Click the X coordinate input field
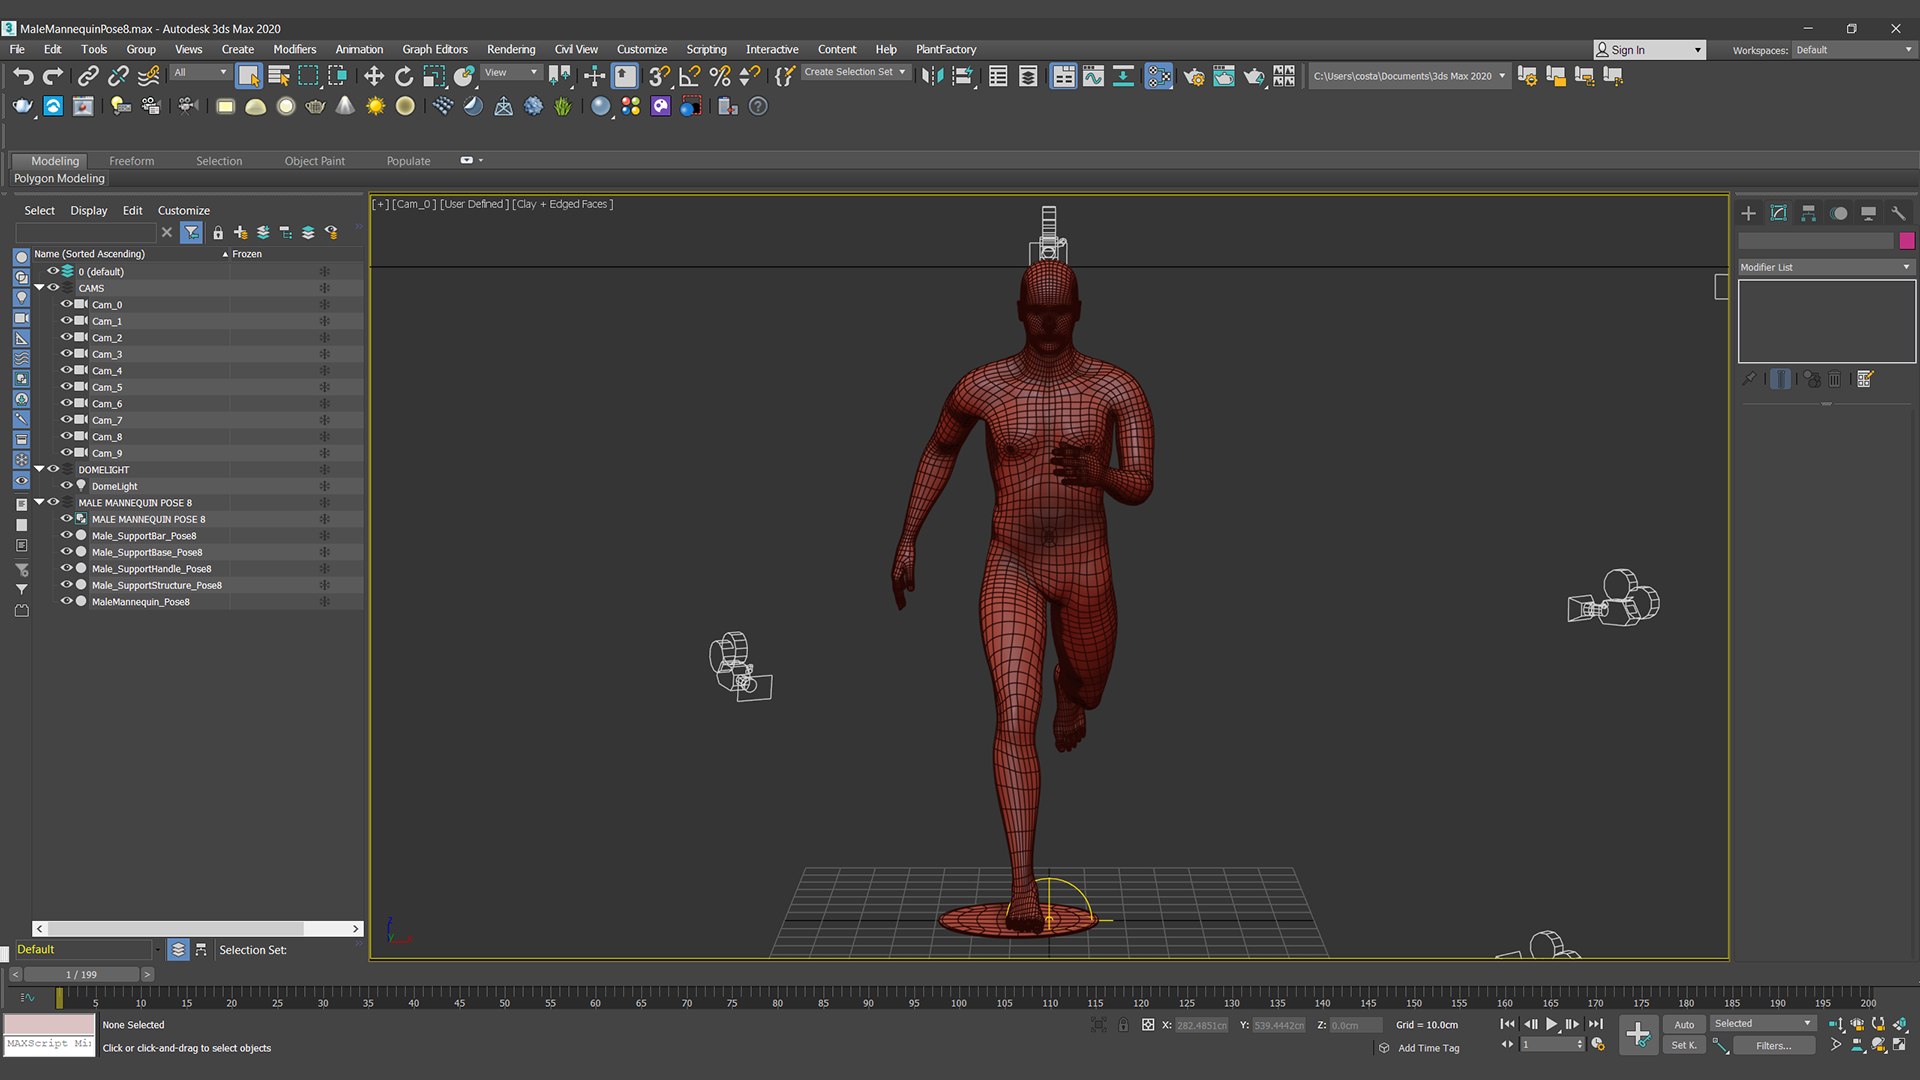The image size is (1920, 1080). pos(1201,1025)
